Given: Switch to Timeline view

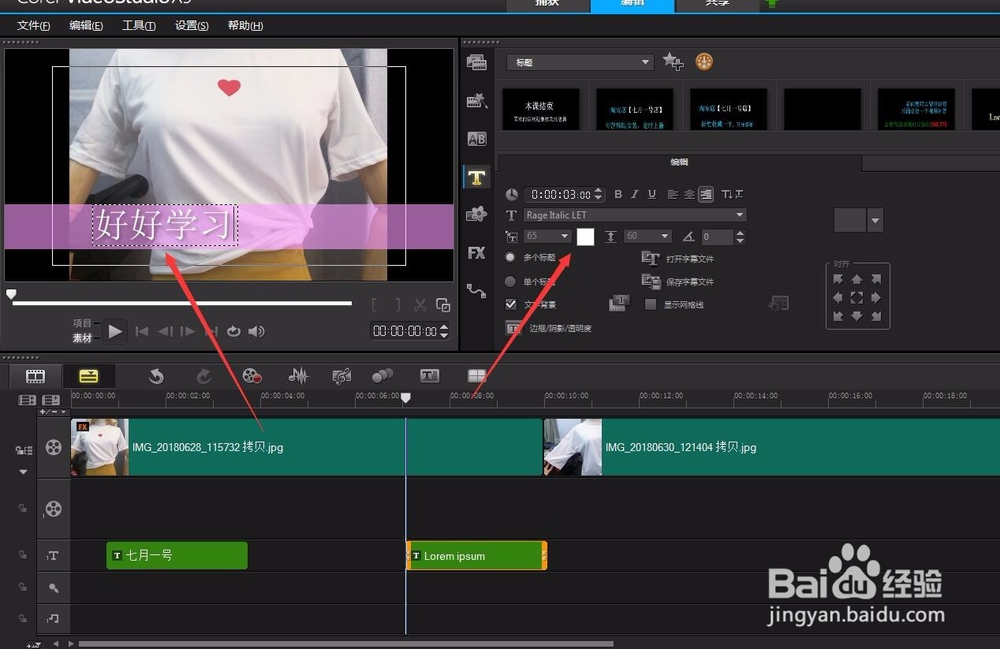Looking at the screenshot, I should point(89,376).
